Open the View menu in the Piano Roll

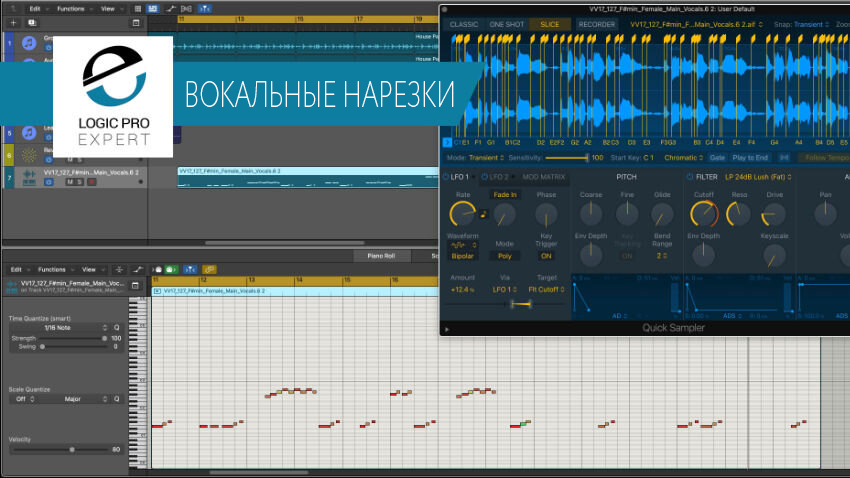tap(89, 269)
